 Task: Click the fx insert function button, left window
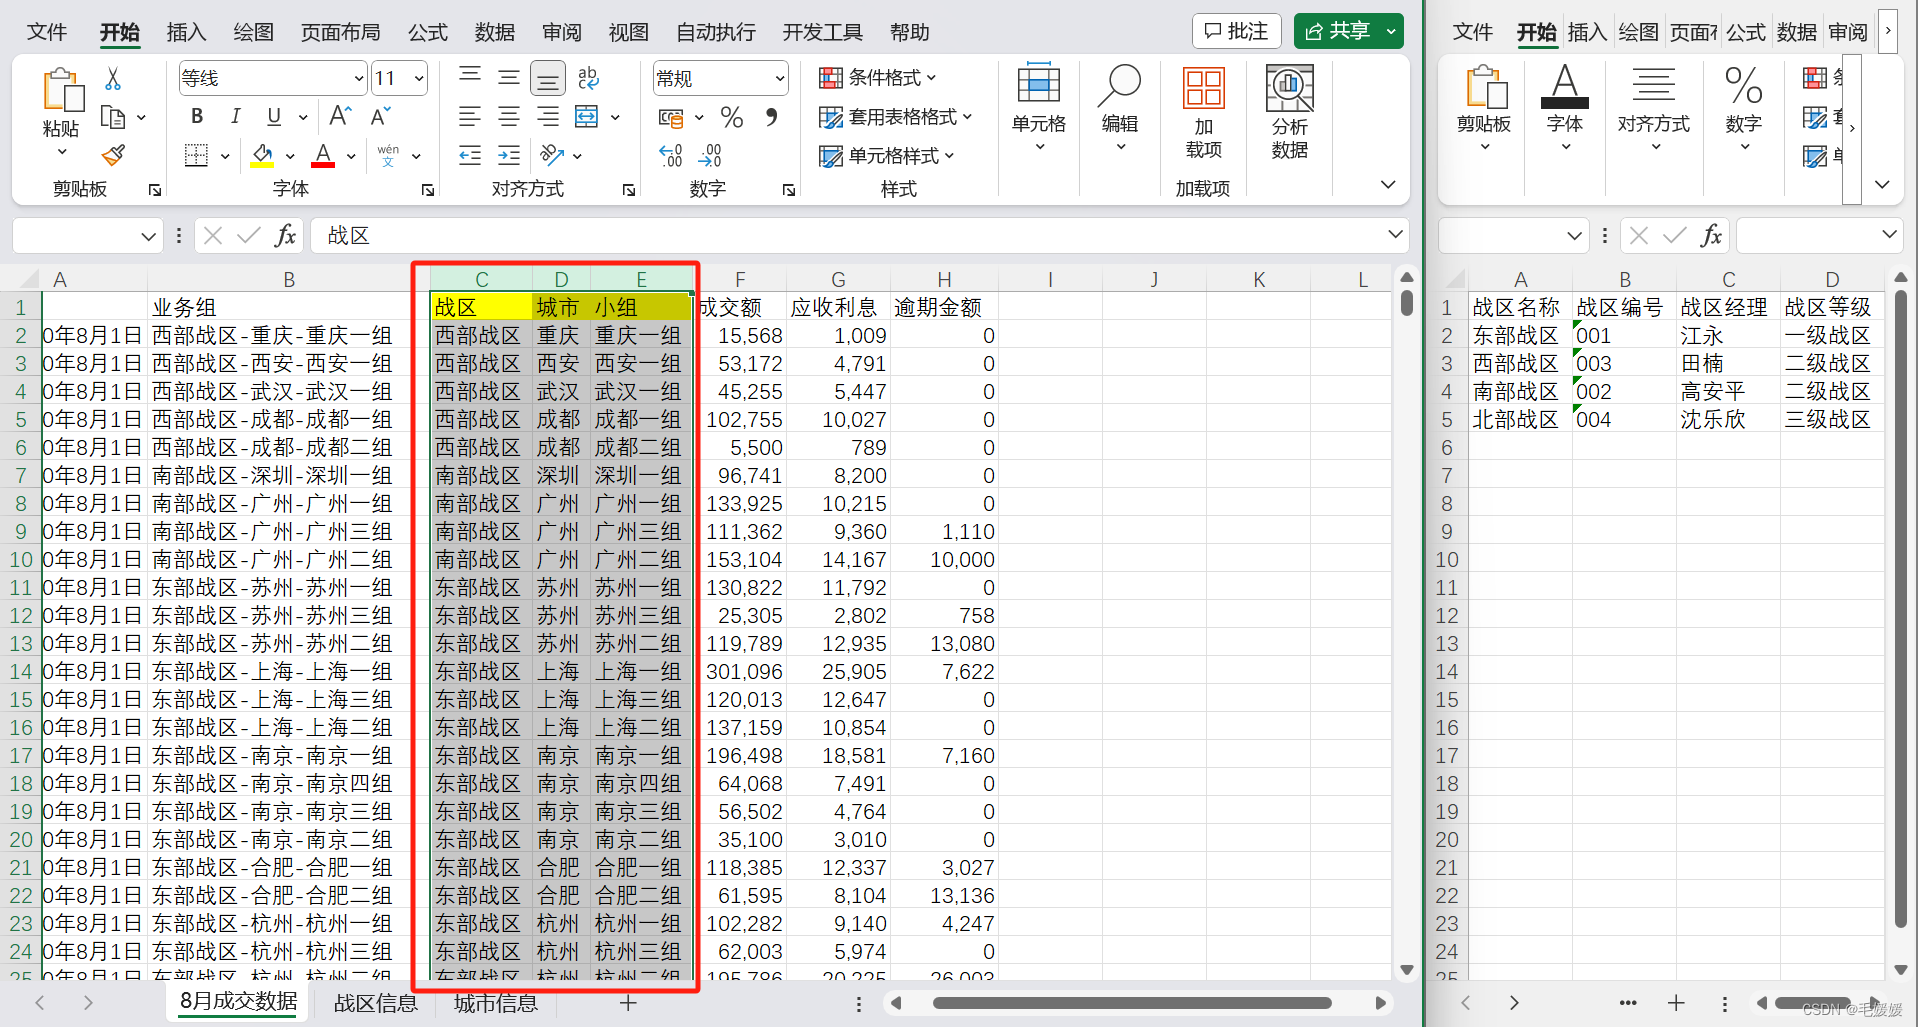point(286,235)
